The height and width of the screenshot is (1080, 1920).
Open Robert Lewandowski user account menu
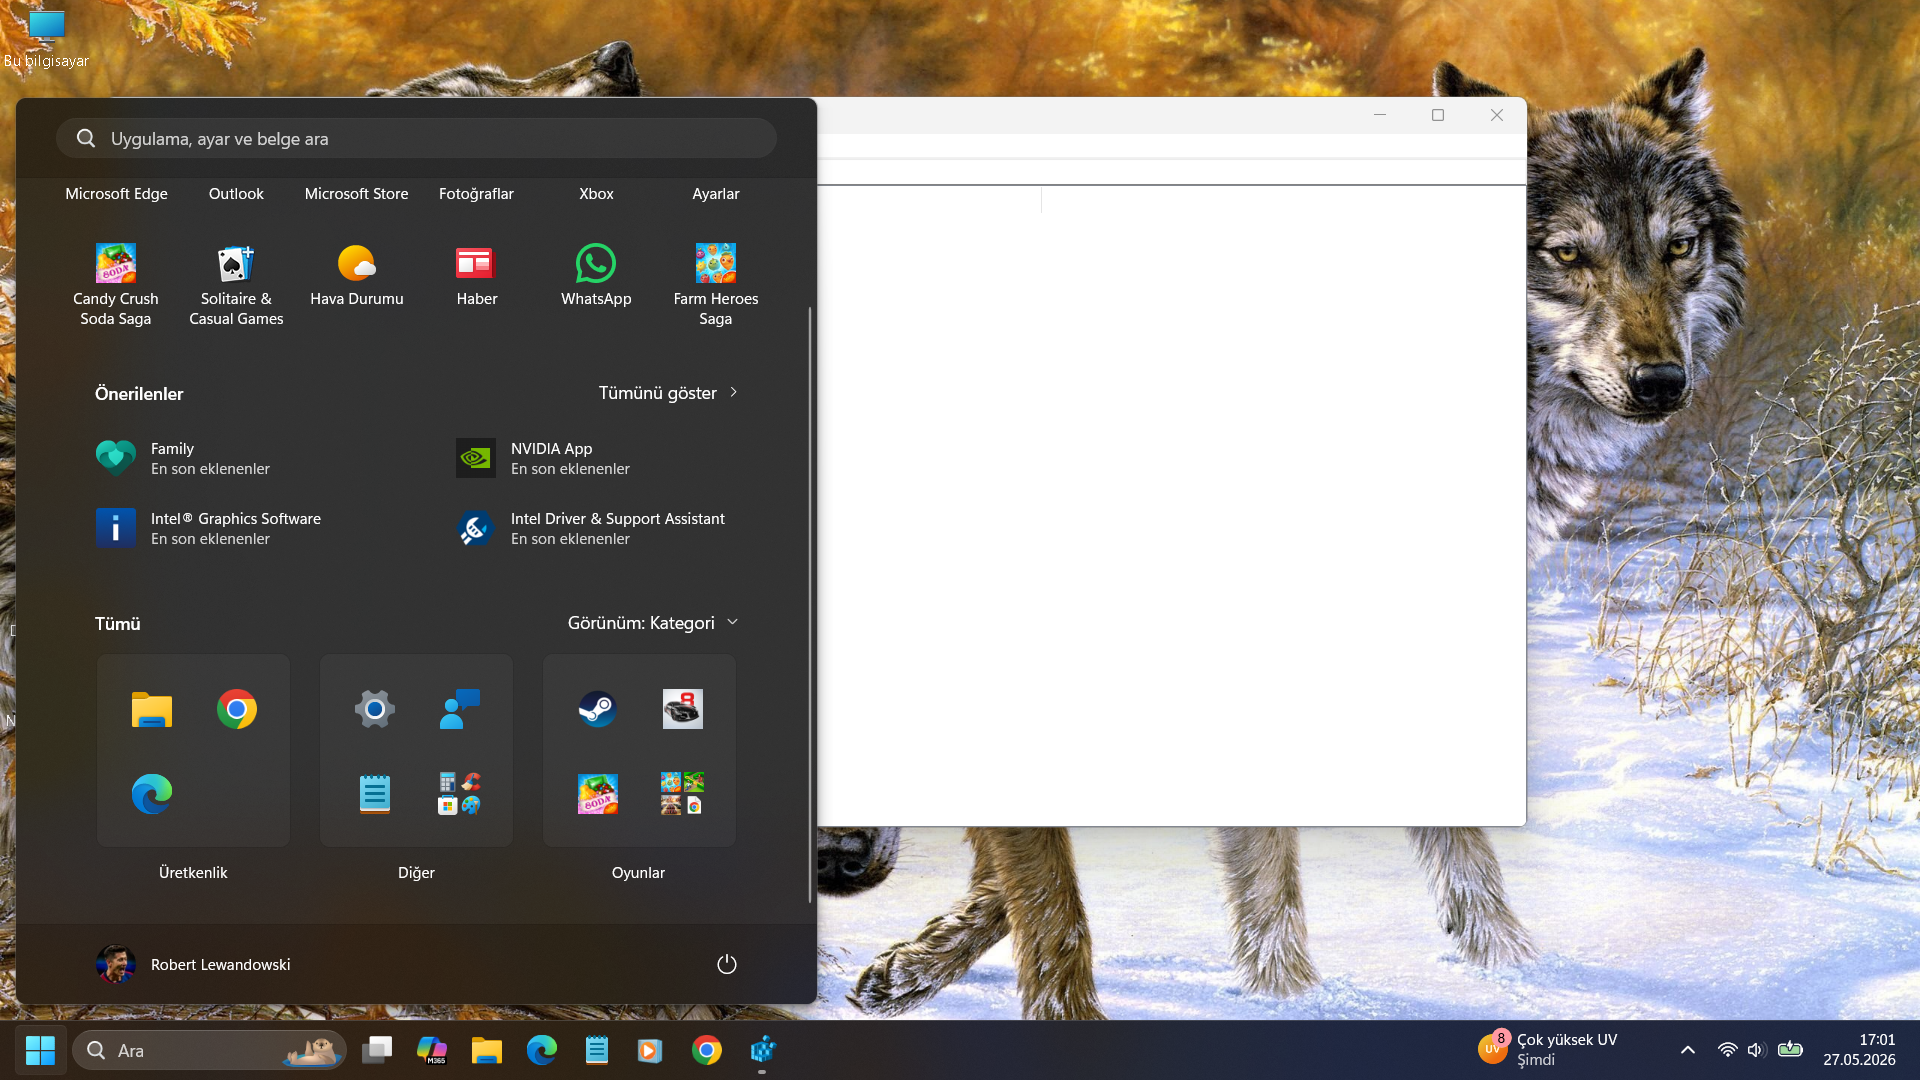click(x=194, y=964)
